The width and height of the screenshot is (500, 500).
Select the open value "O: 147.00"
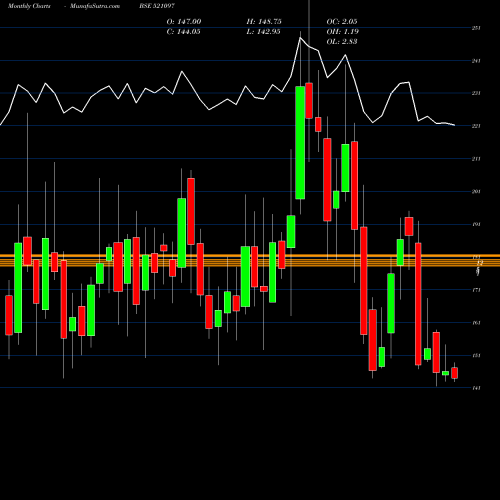[184, 22]
